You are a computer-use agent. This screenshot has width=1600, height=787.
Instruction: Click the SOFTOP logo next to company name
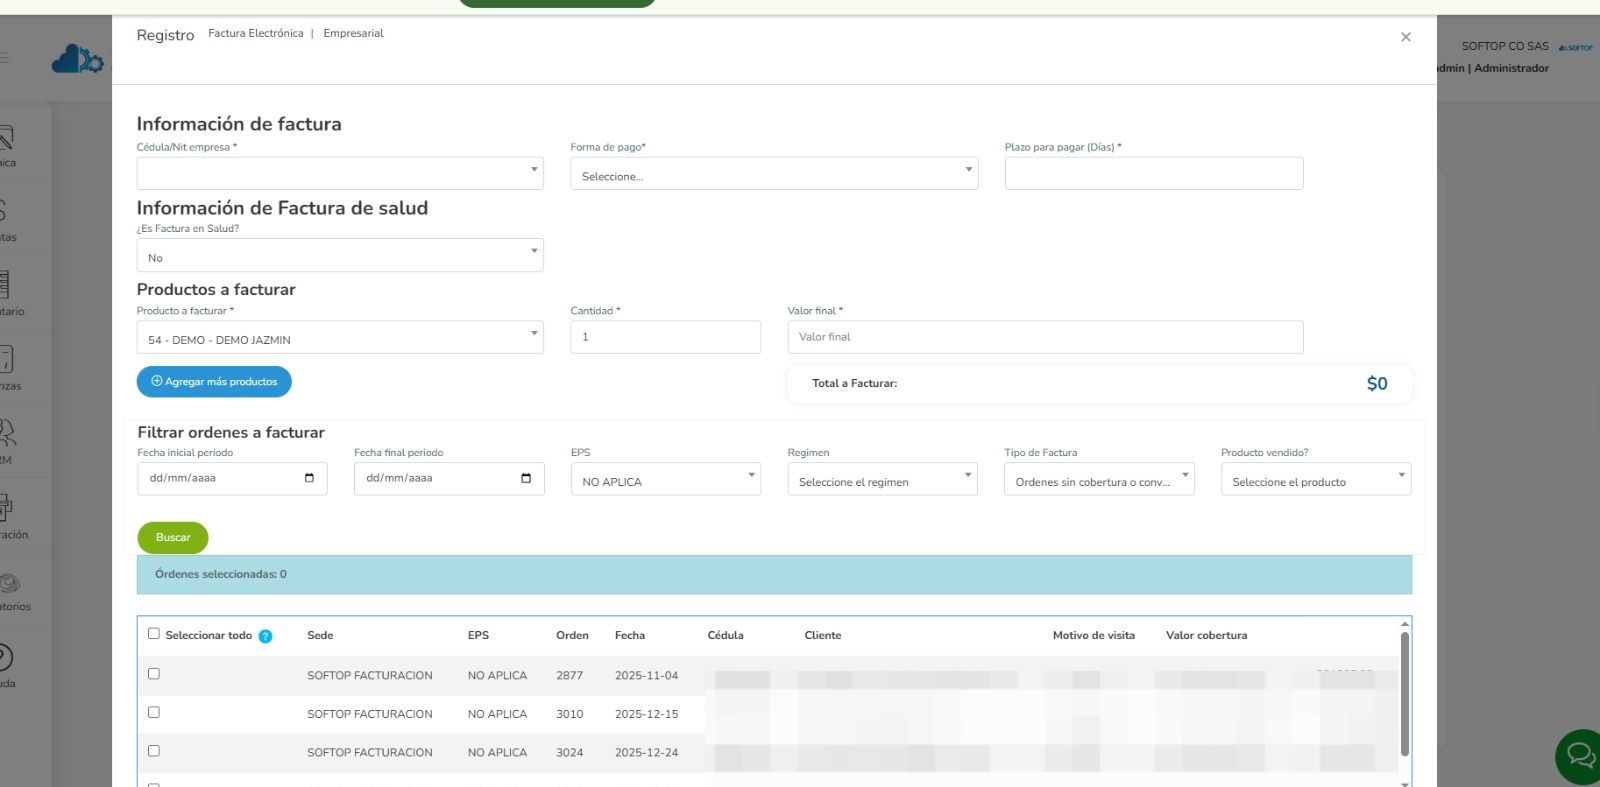pos(1575,47)
